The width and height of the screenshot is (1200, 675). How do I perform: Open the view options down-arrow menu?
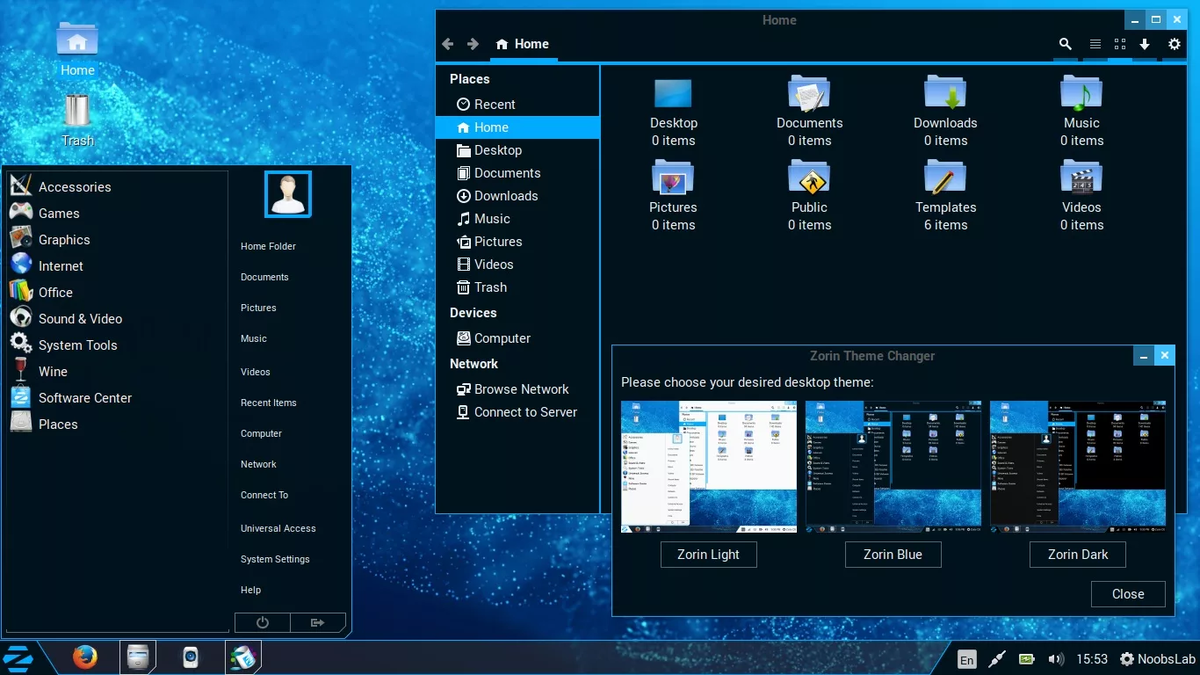tap(1145, 44)
